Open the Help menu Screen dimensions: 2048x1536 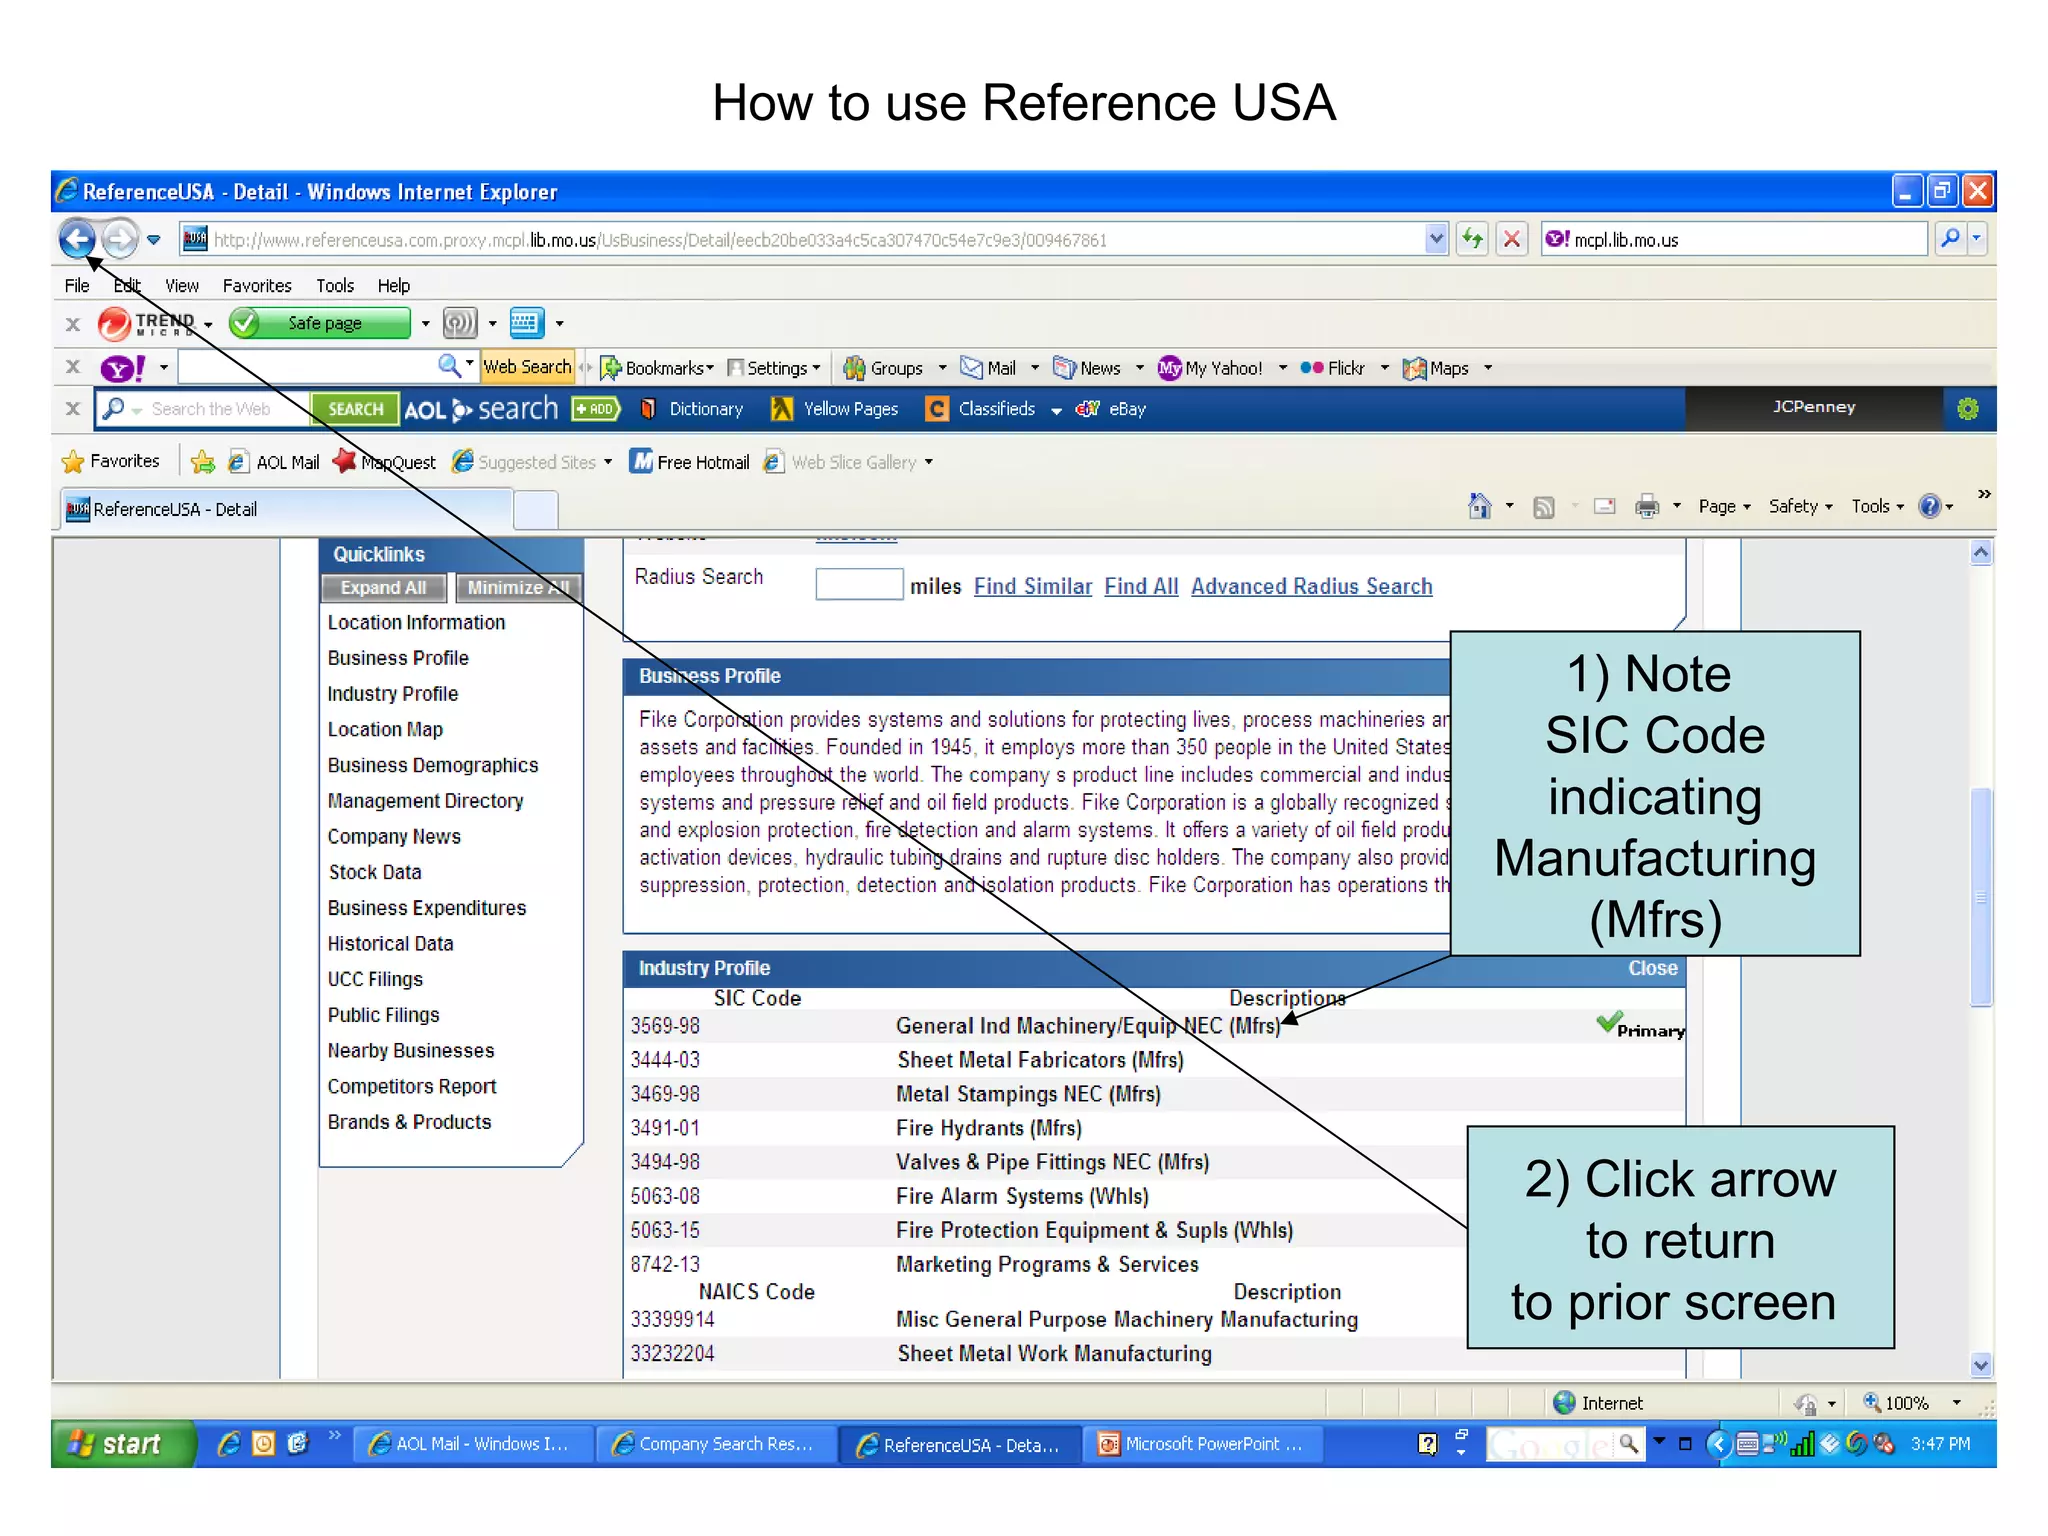(393, 285)
